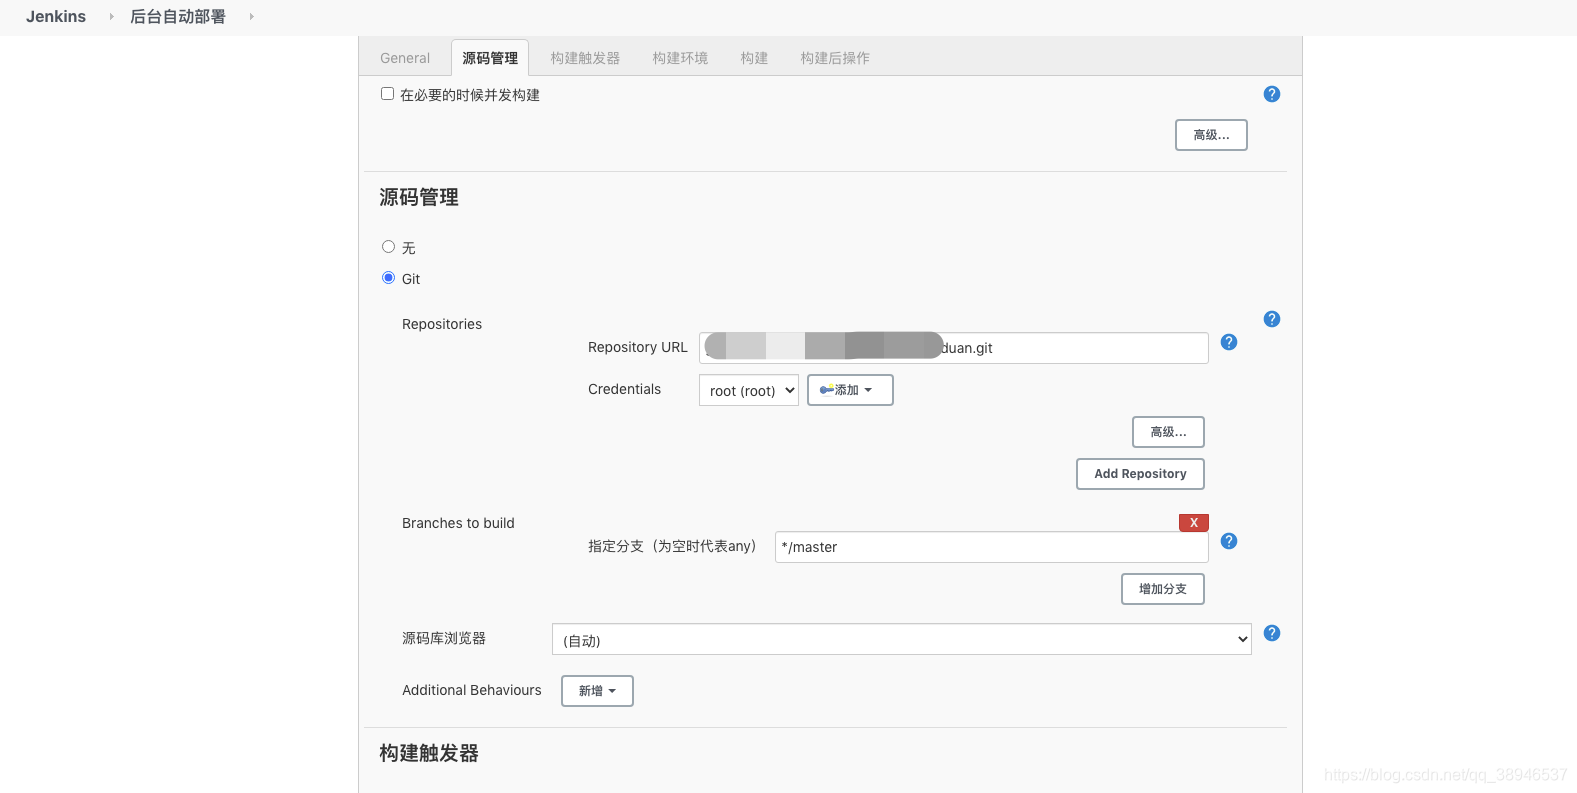The width and height of the screenshot is (1577, 793).
Task: Open the 添加 credentials dropdown button
Action: 850,390
